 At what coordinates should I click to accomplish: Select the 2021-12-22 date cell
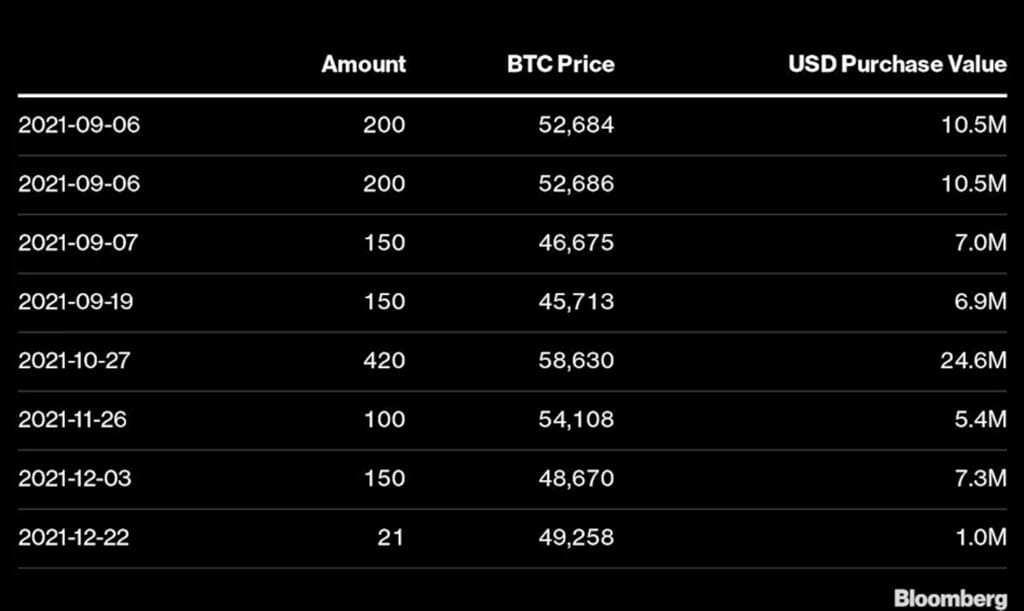[74, 537]
